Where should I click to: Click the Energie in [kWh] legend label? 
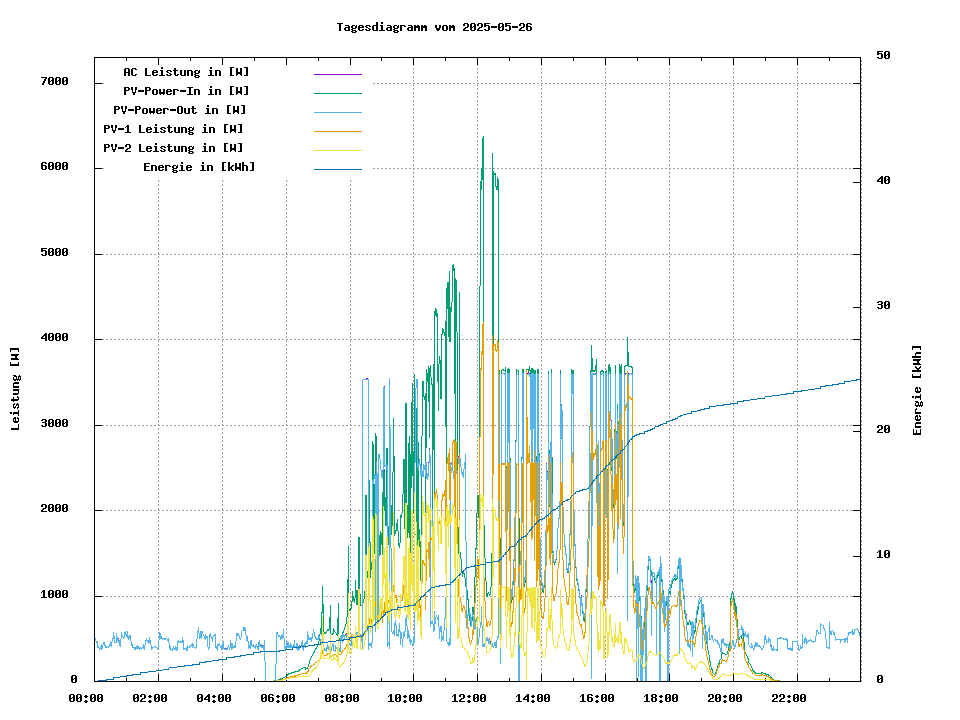pyautogui.click(x=199, y=167)
